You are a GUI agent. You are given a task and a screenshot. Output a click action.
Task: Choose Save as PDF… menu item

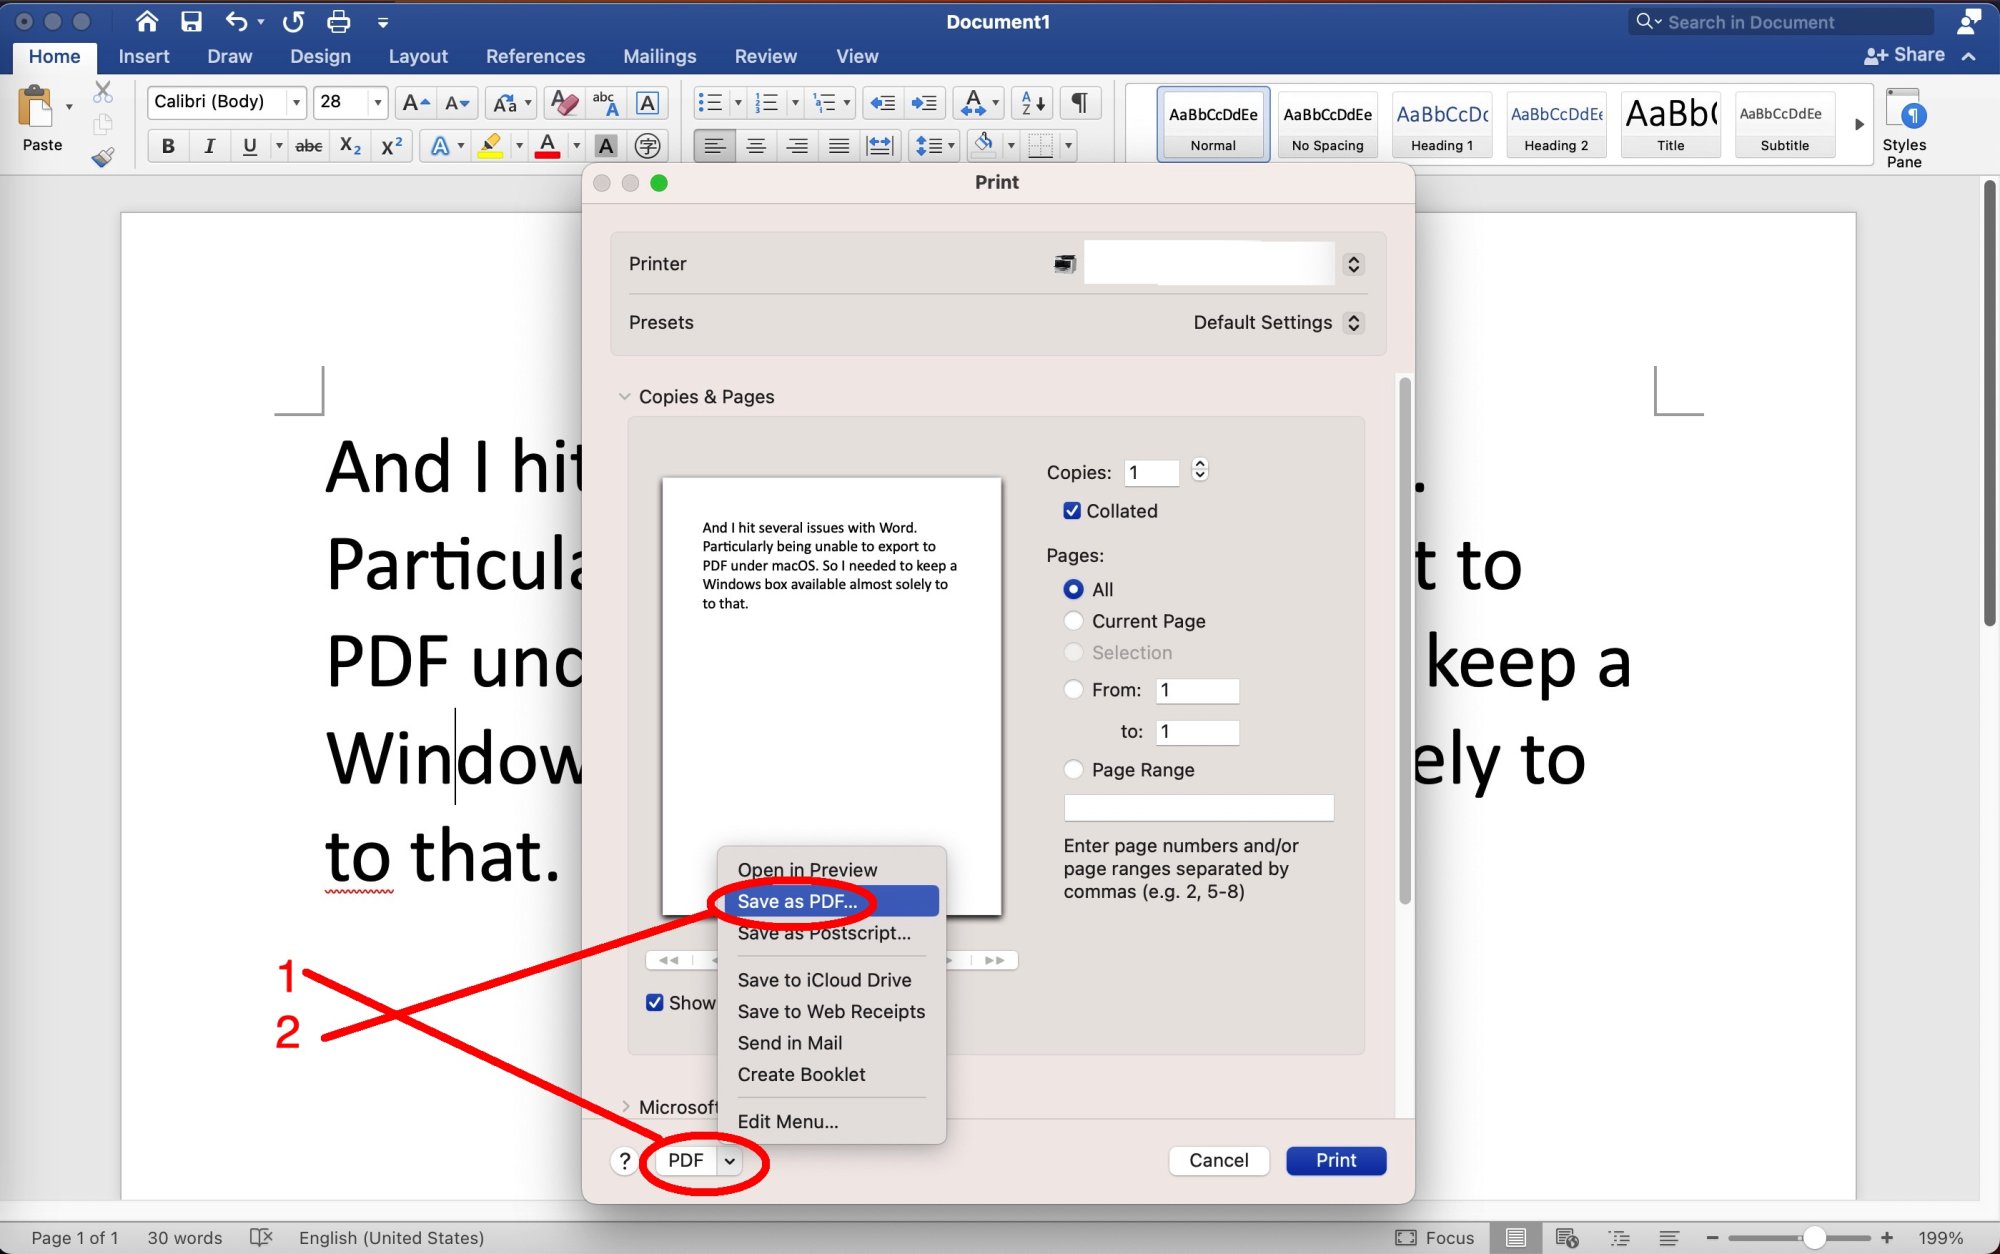797,901
